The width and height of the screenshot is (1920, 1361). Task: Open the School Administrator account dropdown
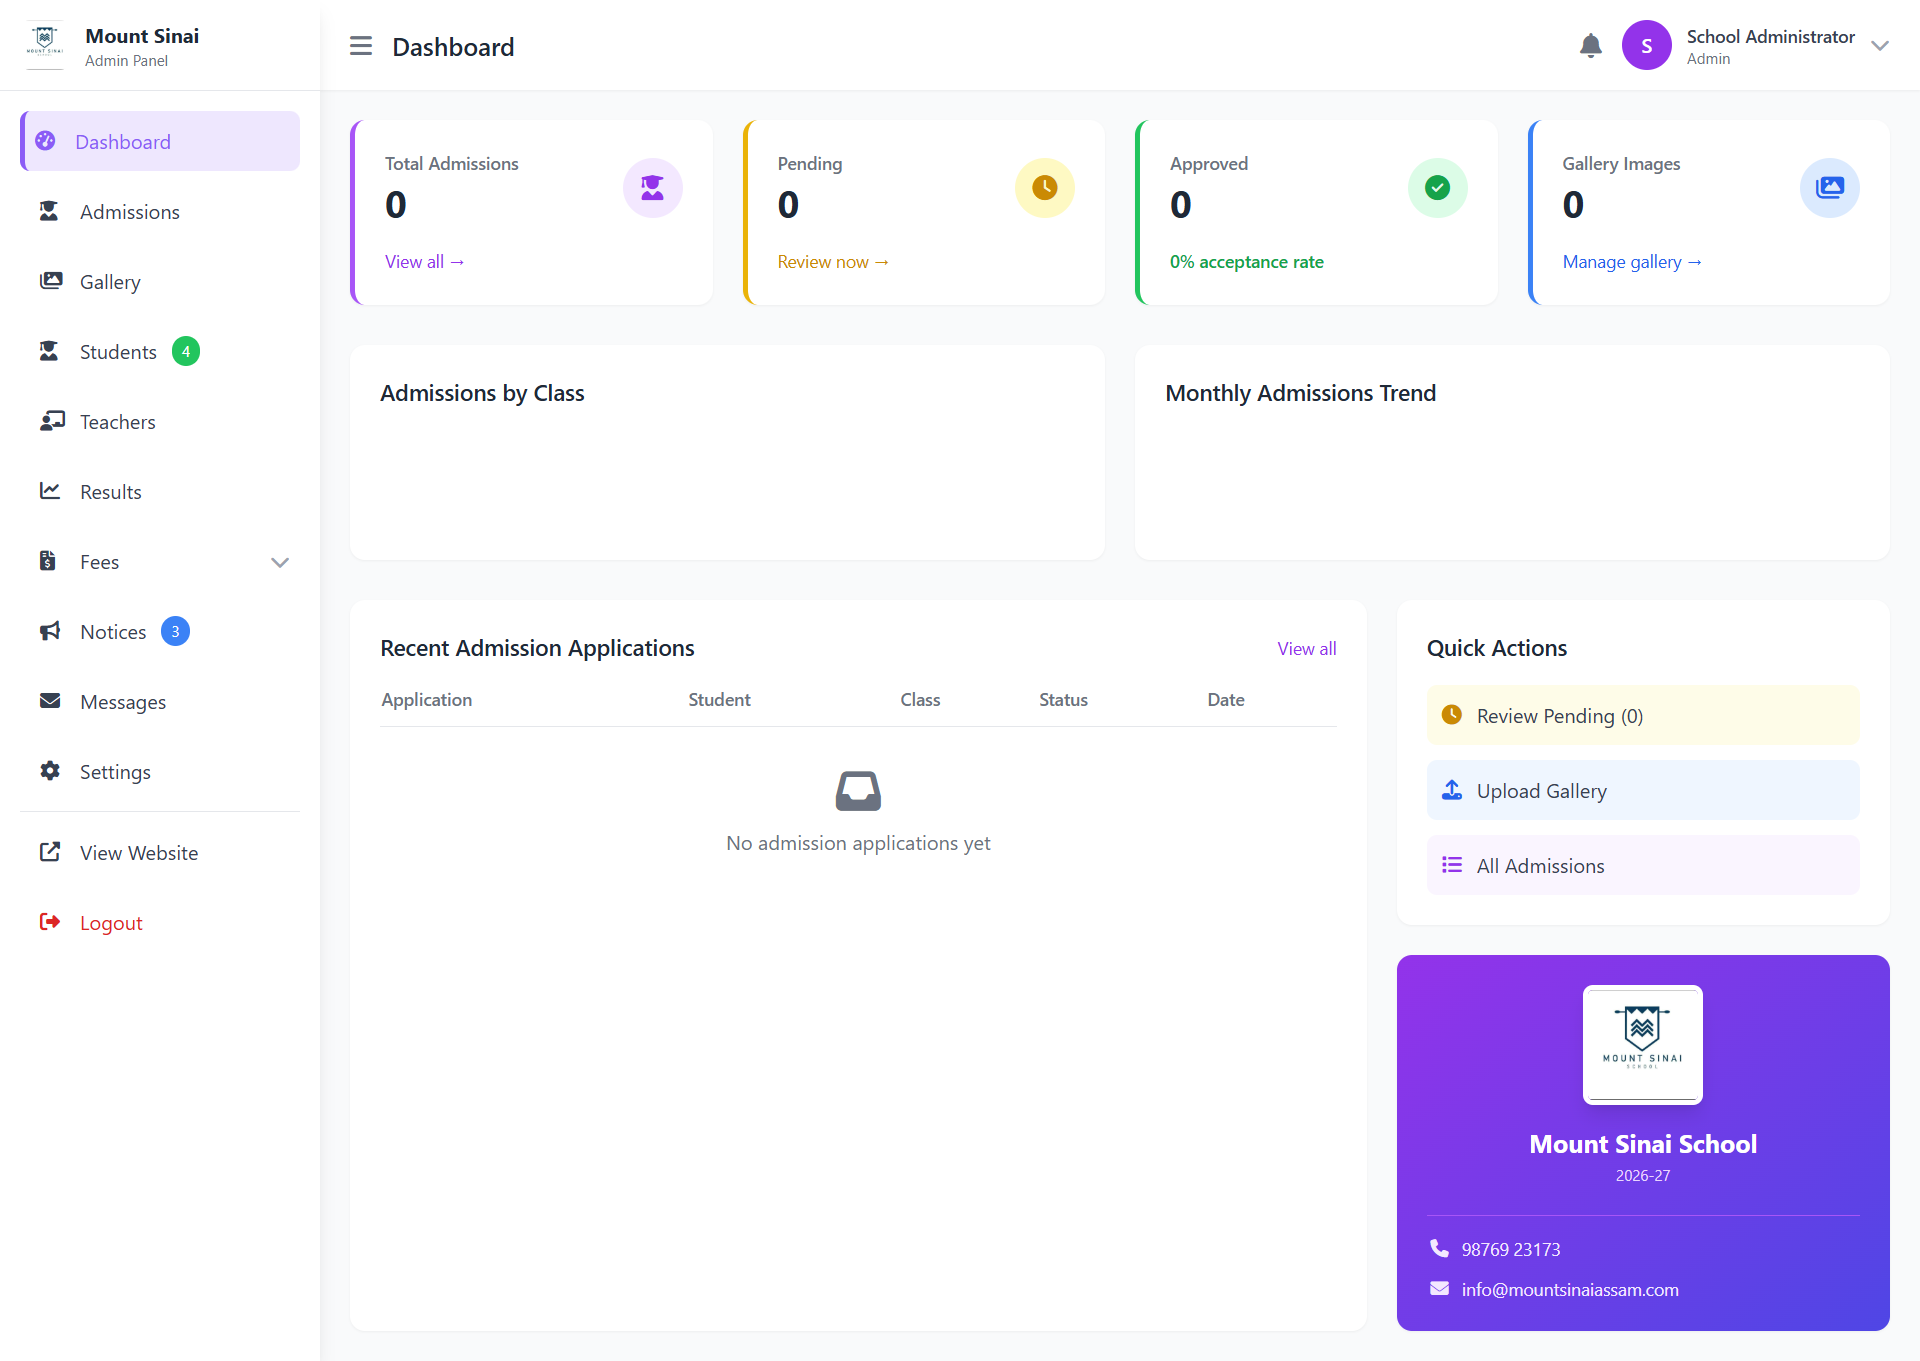pyautogui.click(x=1879, y=46)
